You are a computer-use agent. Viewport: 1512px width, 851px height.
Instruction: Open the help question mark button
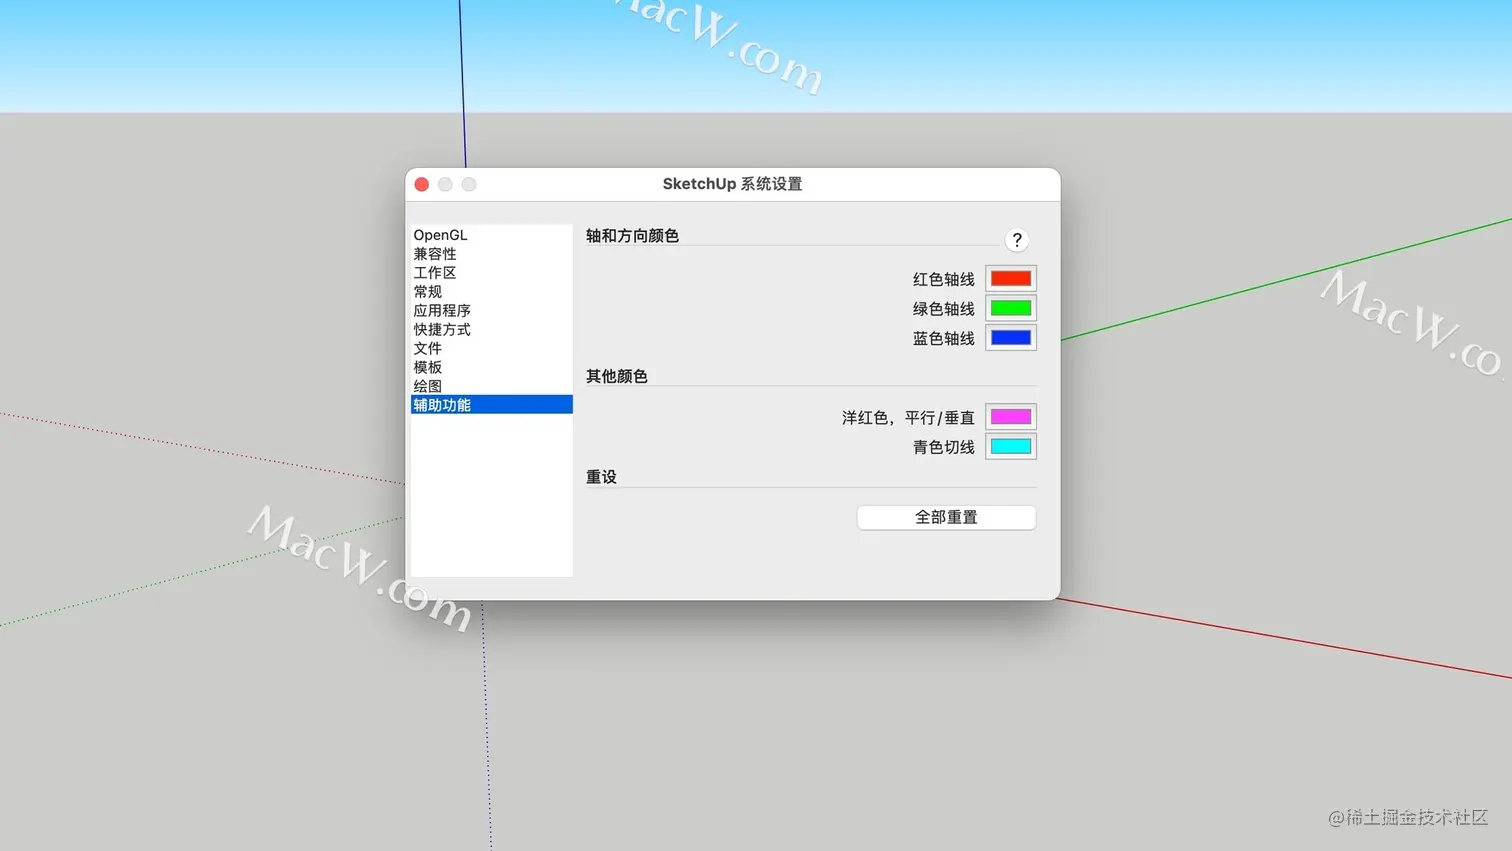tap(1017, 240)
